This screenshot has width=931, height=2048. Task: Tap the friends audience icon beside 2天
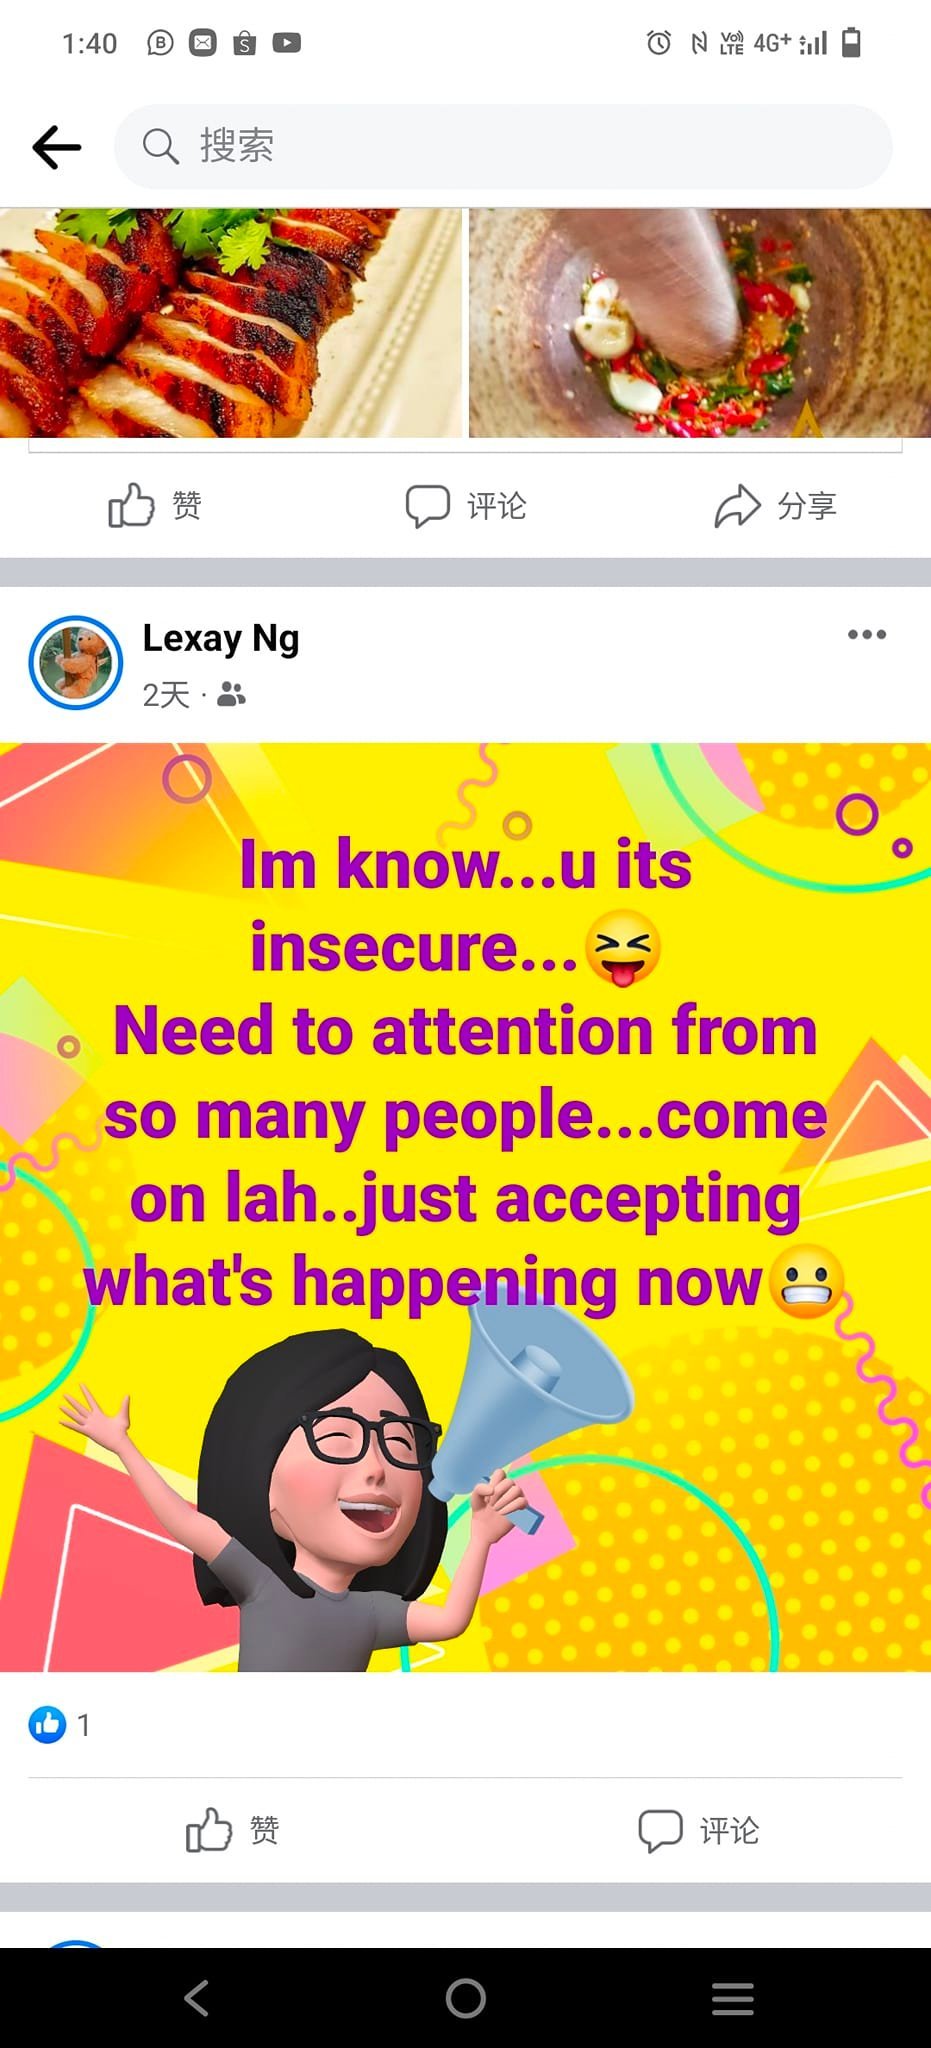click(231, 694)
